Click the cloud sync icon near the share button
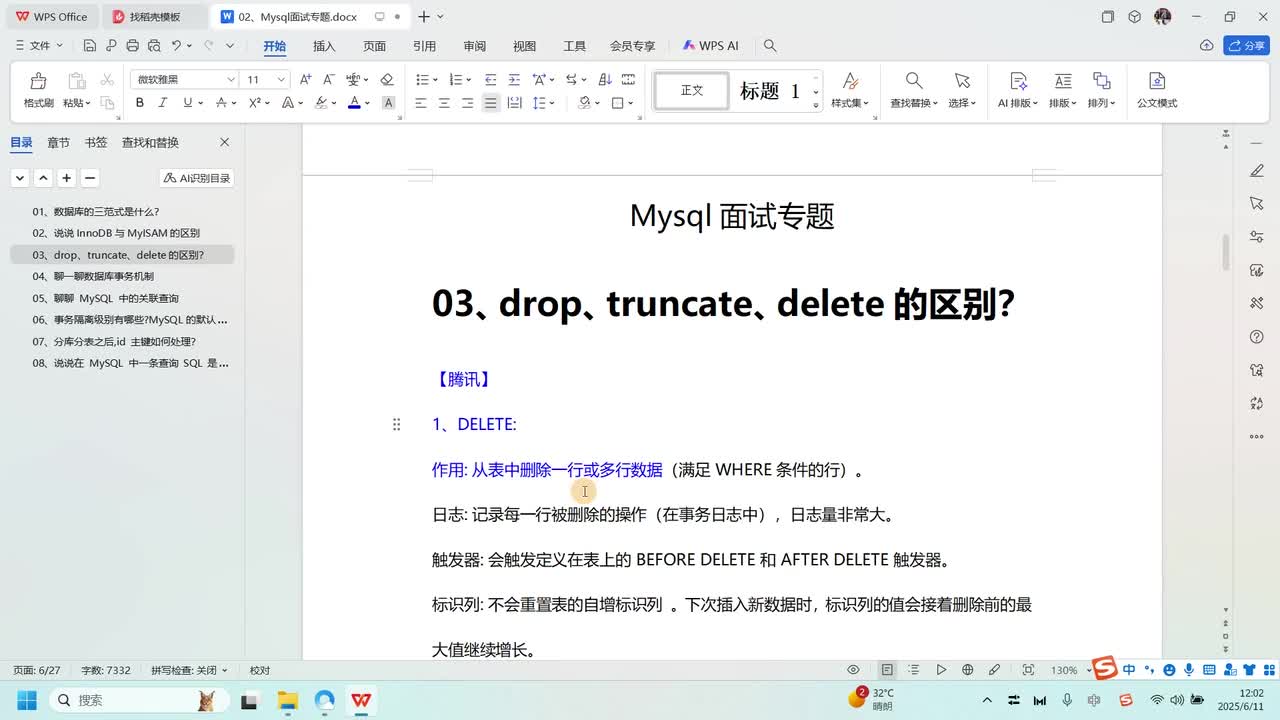 (1207, 46)
